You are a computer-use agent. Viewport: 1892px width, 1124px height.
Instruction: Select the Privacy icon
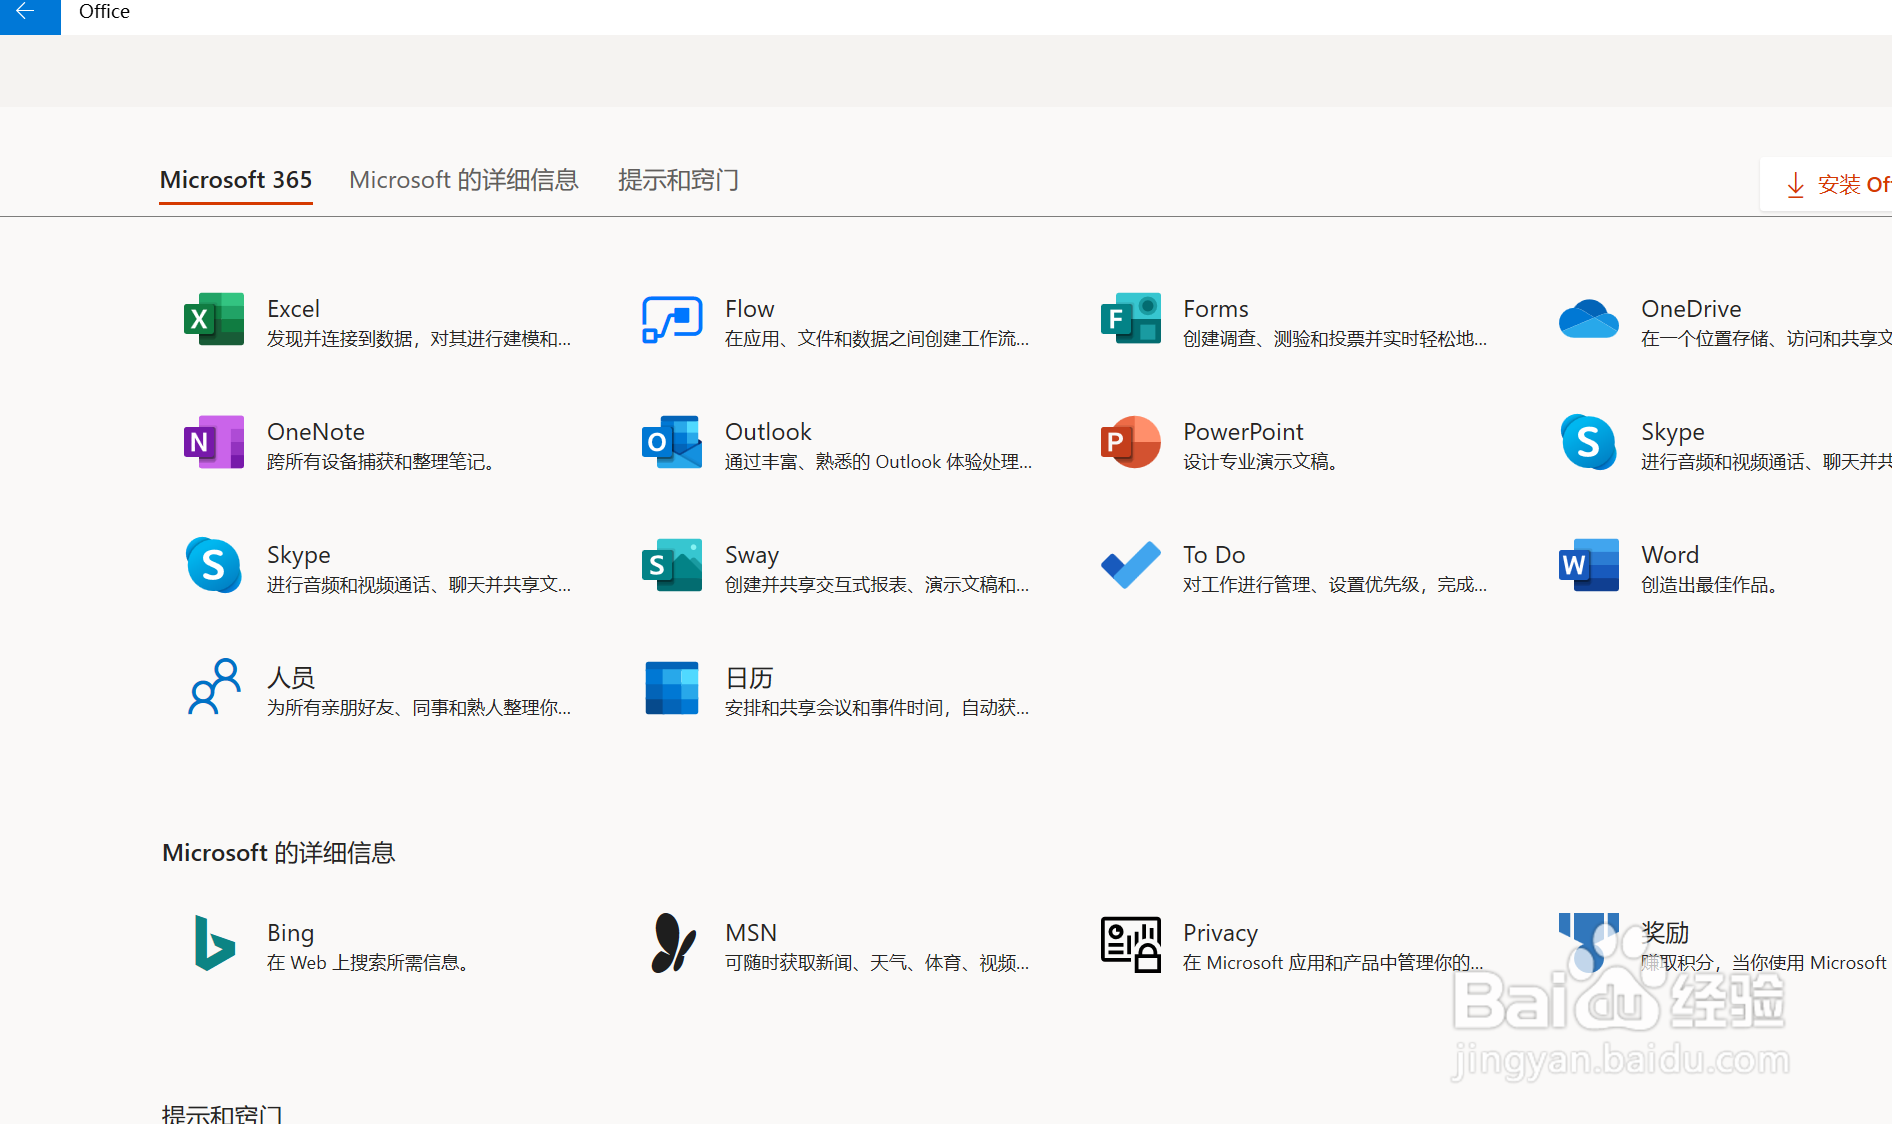click(1130, 944)
